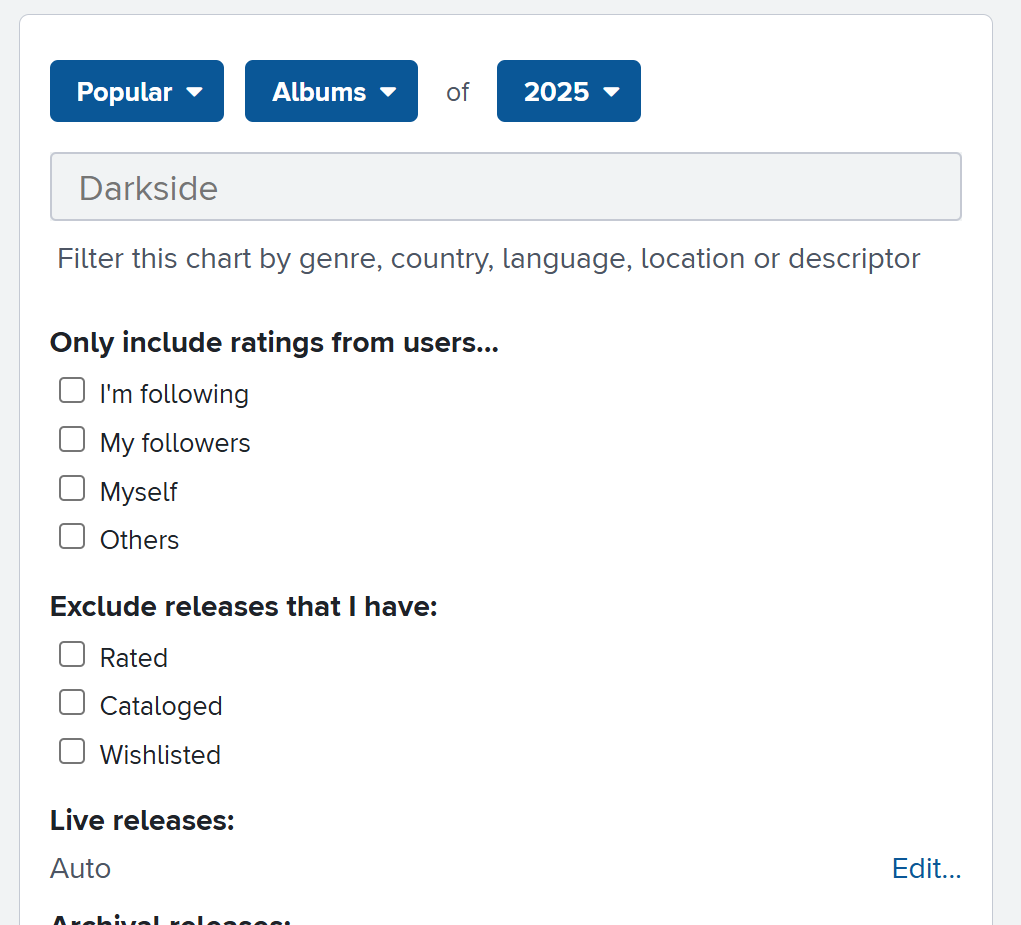Check the "My followers" checkbox
The width and height of the screenshot is (1021, 925).
point(72,439)
